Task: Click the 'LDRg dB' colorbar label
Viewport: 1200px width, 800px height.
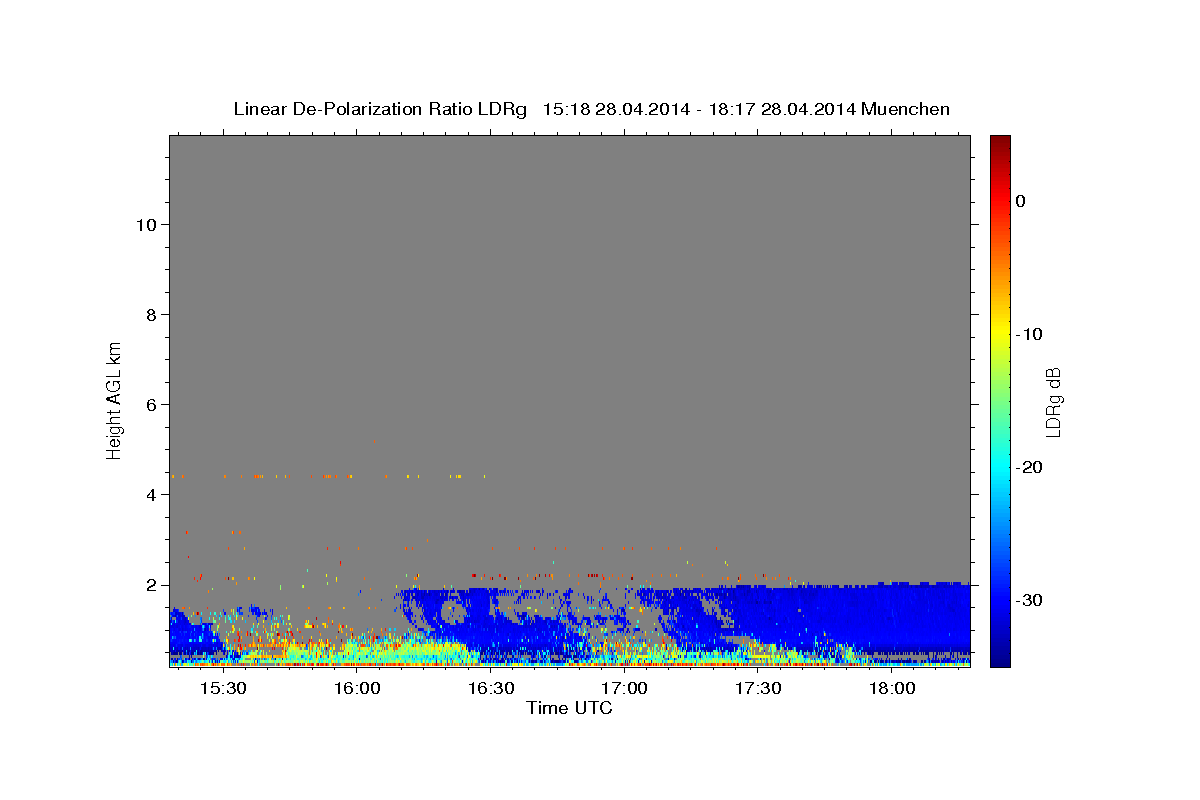Action: 1052,401
